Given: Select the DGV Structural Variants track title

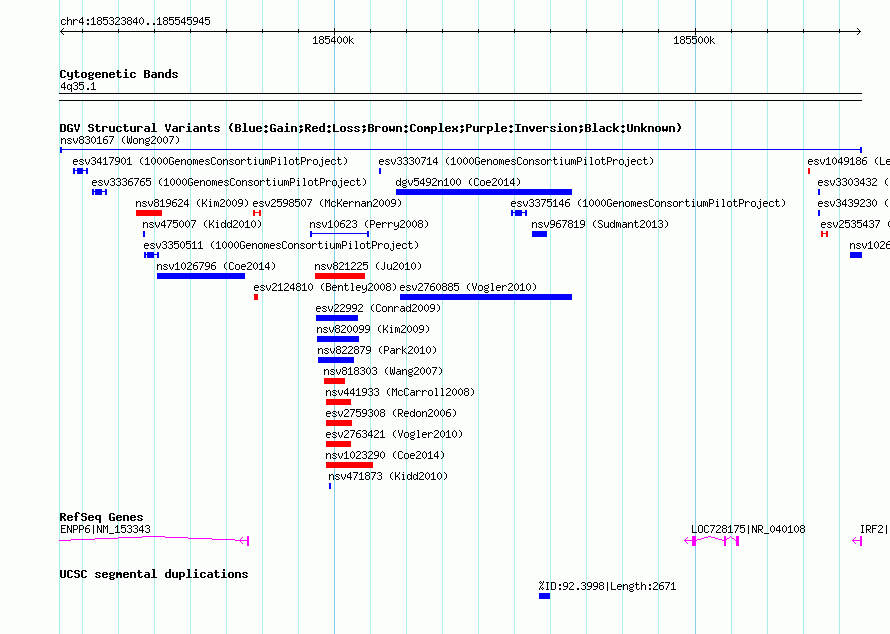Looking at the screenshot, I should click(371, 128).
